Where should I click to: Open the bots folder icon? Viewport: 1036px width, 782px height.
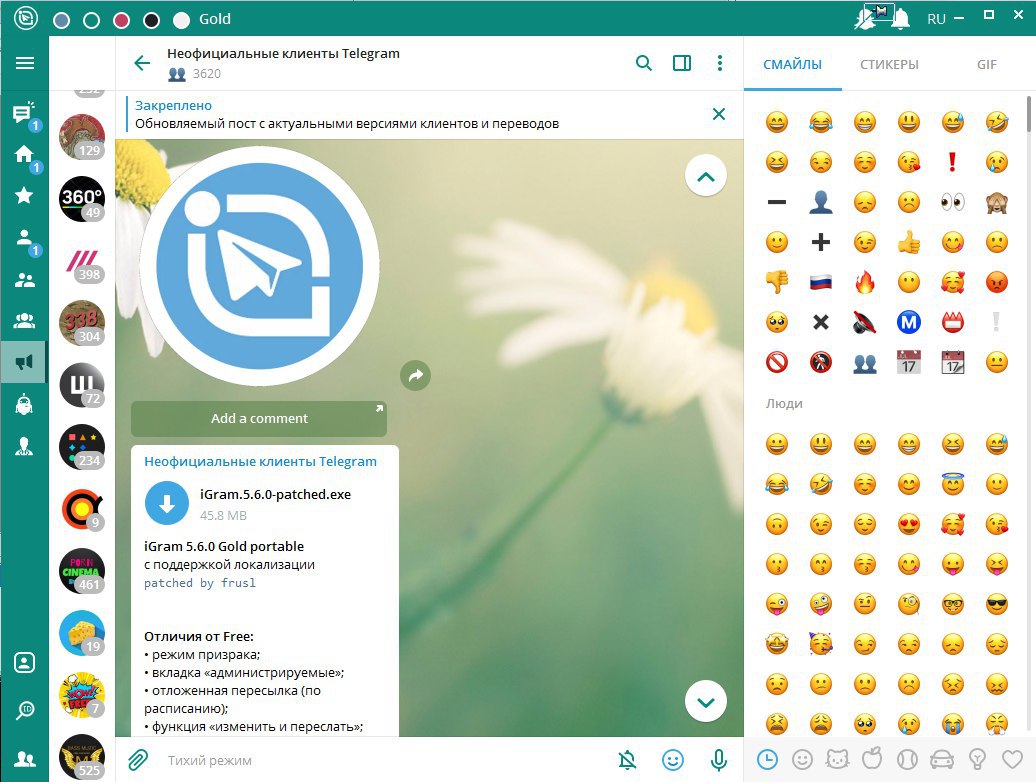coord(24,404)
